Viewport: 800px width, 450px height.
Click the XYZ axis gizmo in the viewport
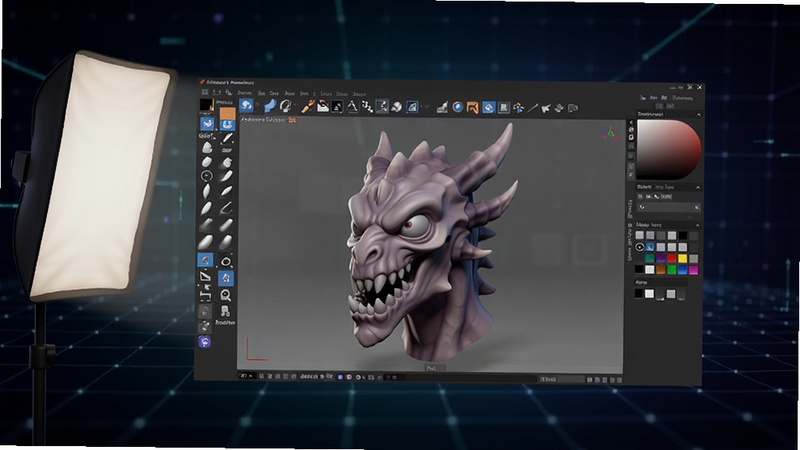click(x=610, y=134)
